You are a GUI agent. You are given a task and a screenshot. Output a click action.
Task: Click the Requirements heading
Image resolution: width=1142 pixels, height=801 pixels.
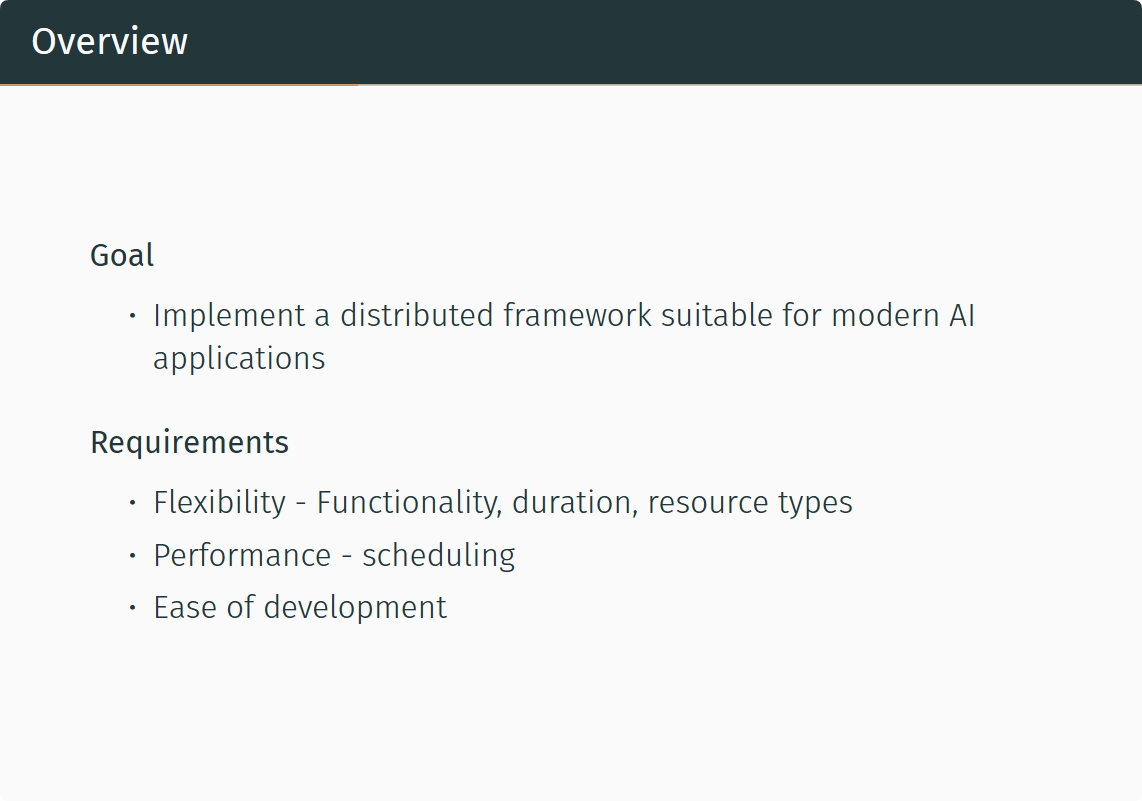tap(189, 442)
